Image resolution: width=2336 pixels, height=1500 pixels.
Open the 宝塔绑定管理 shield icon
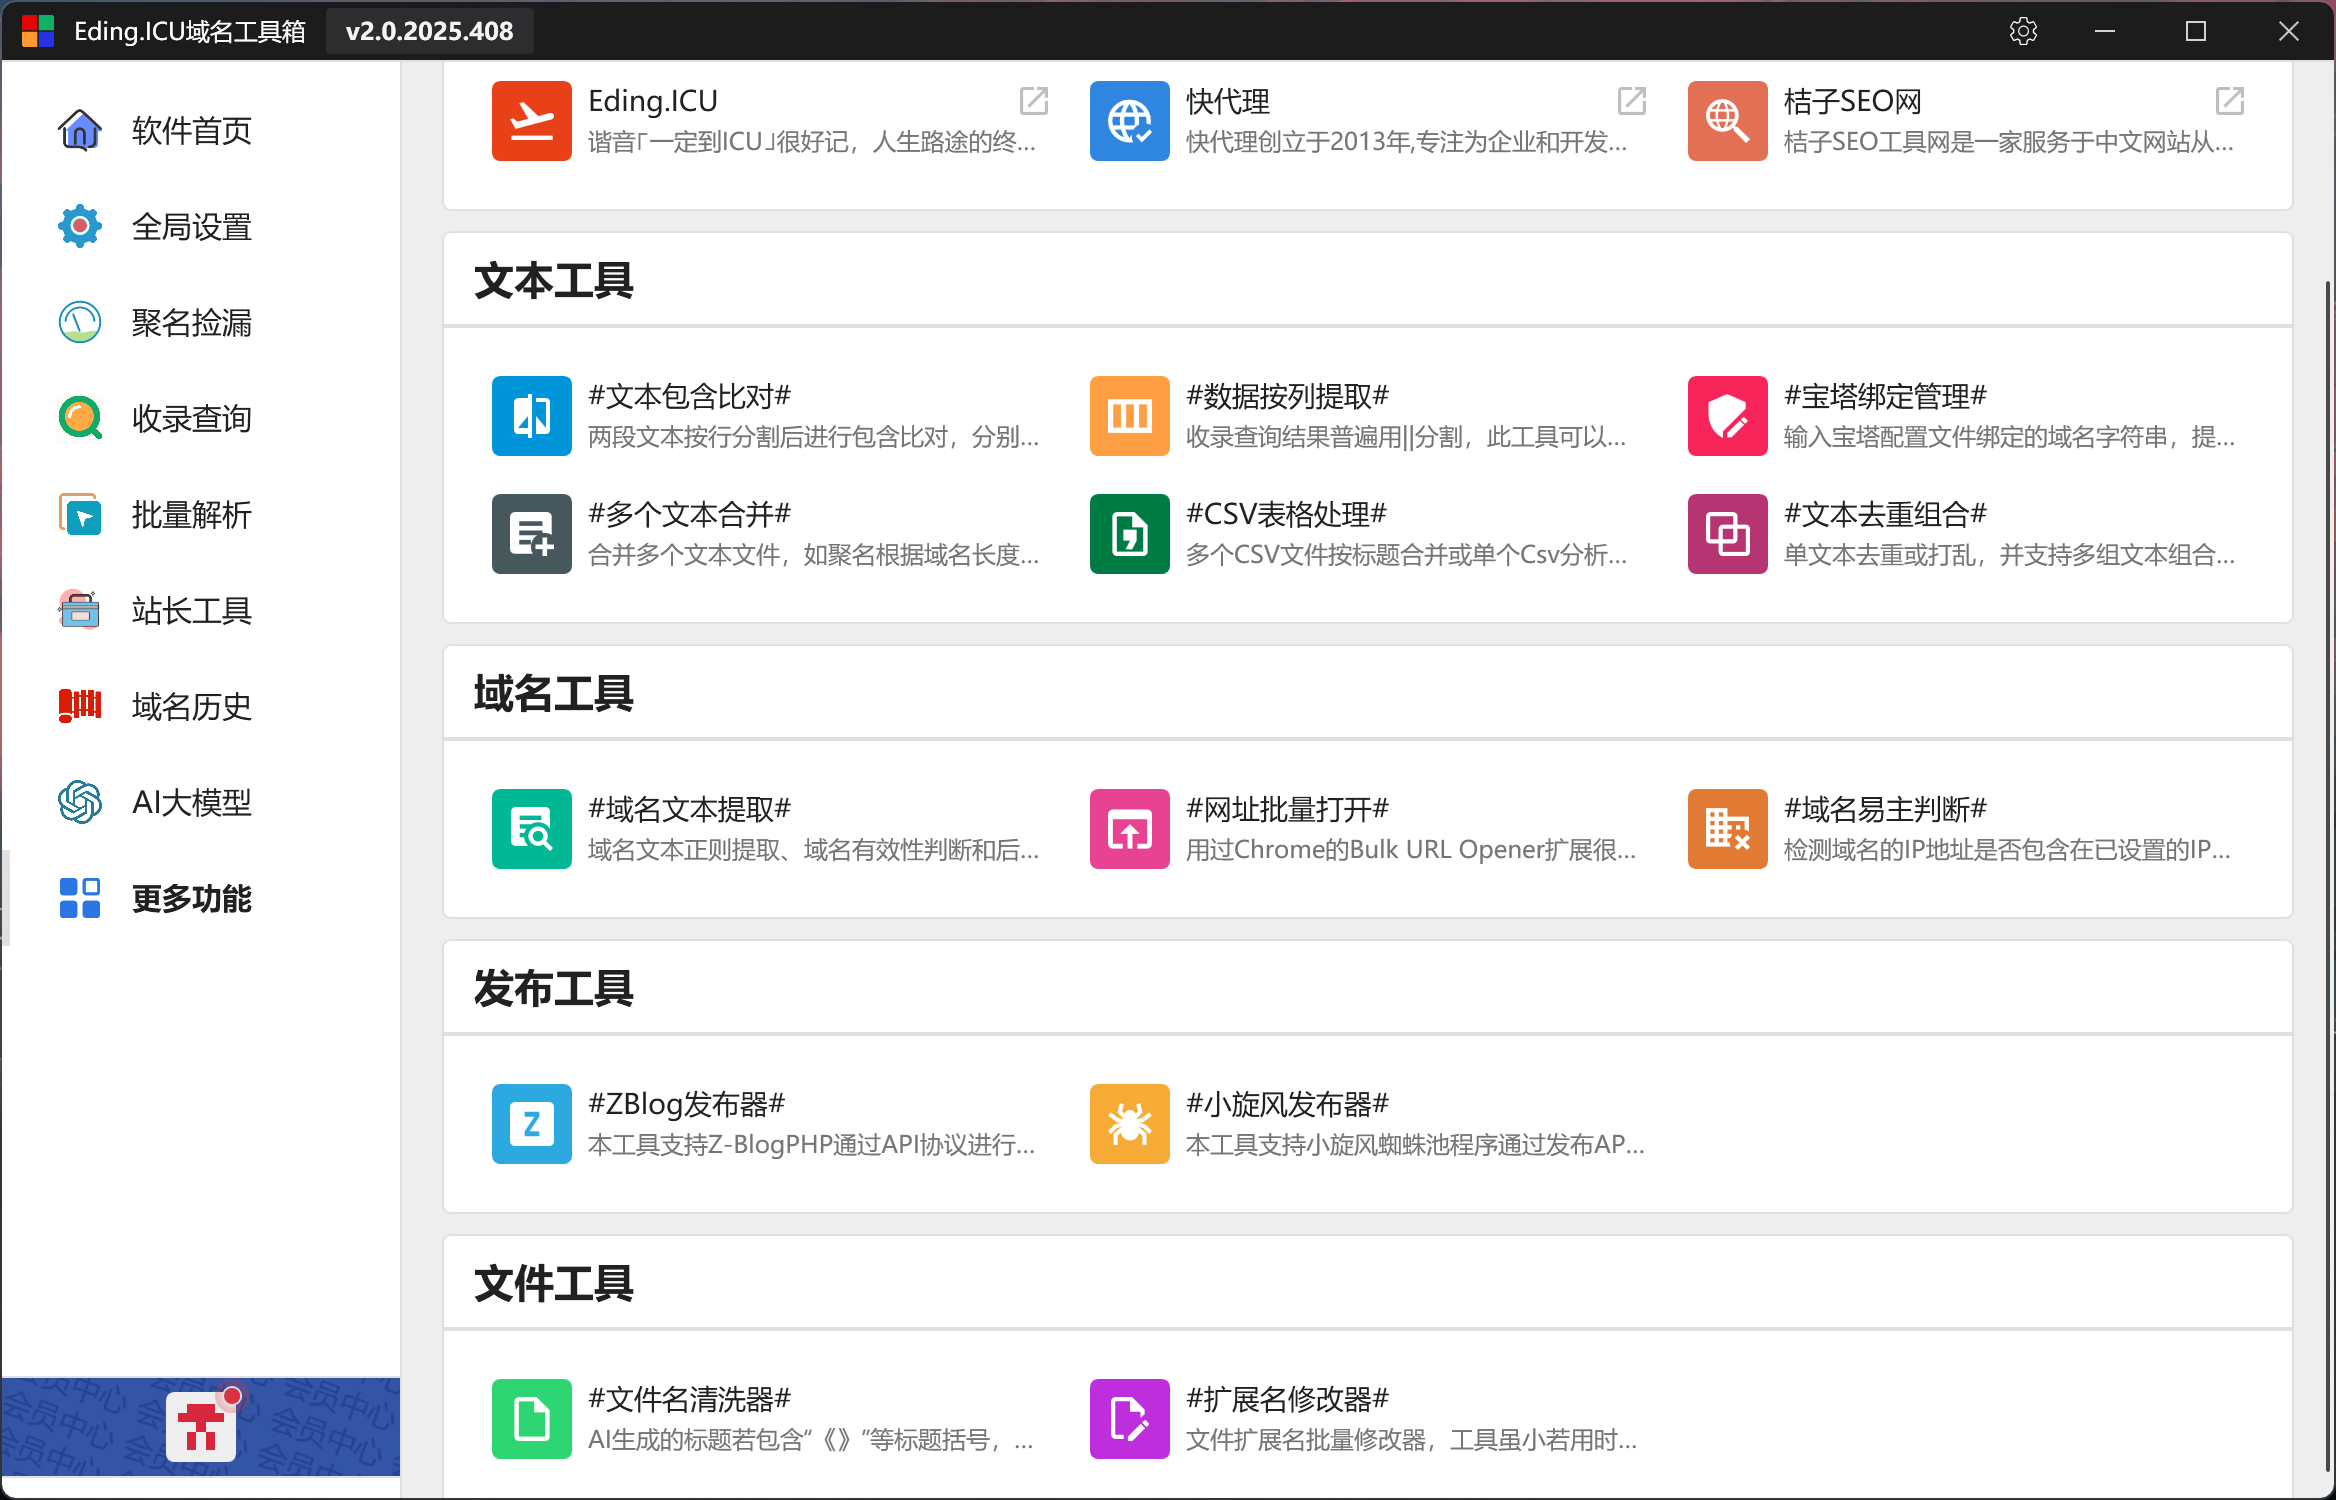[x=1727, y=415]
